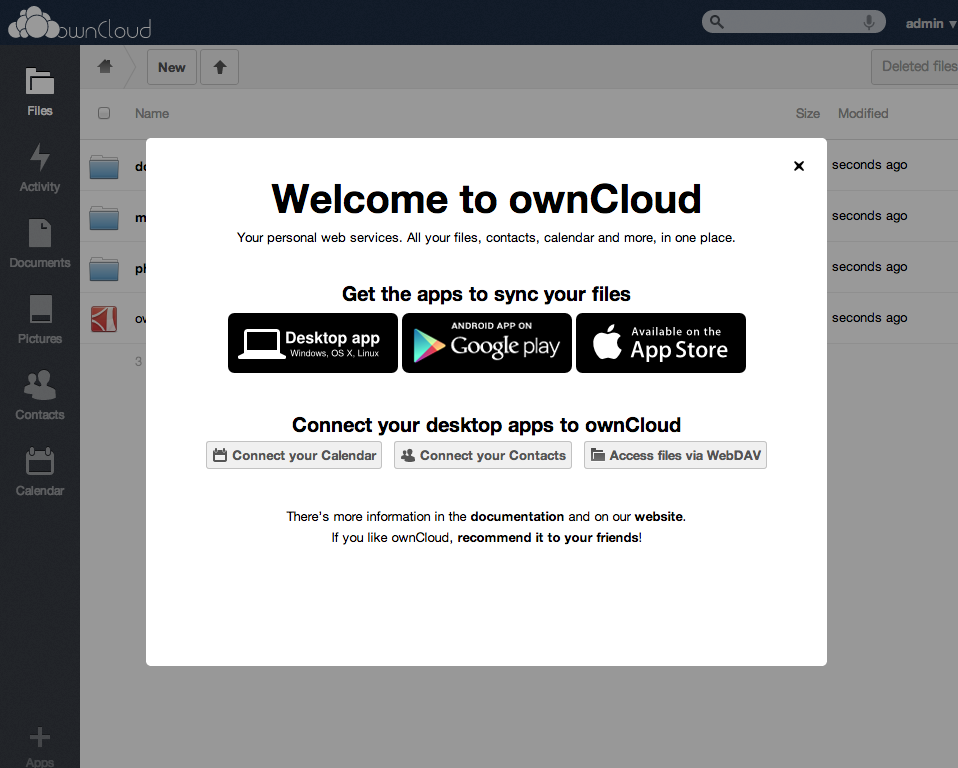Open the website link
The width and height of the screenshot is (958, 768).
(659, 516)
